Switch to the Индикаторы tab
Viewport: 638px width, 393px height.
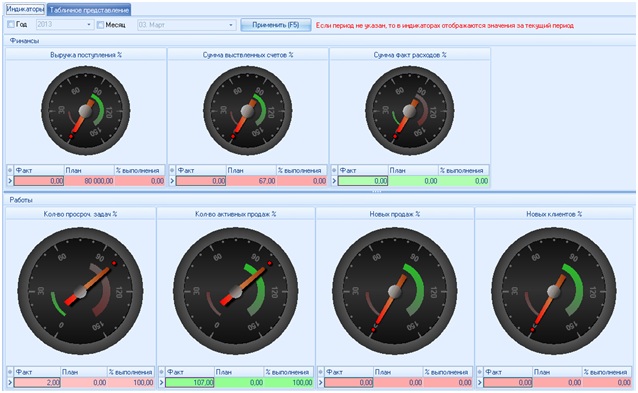(x=25, y=9)
